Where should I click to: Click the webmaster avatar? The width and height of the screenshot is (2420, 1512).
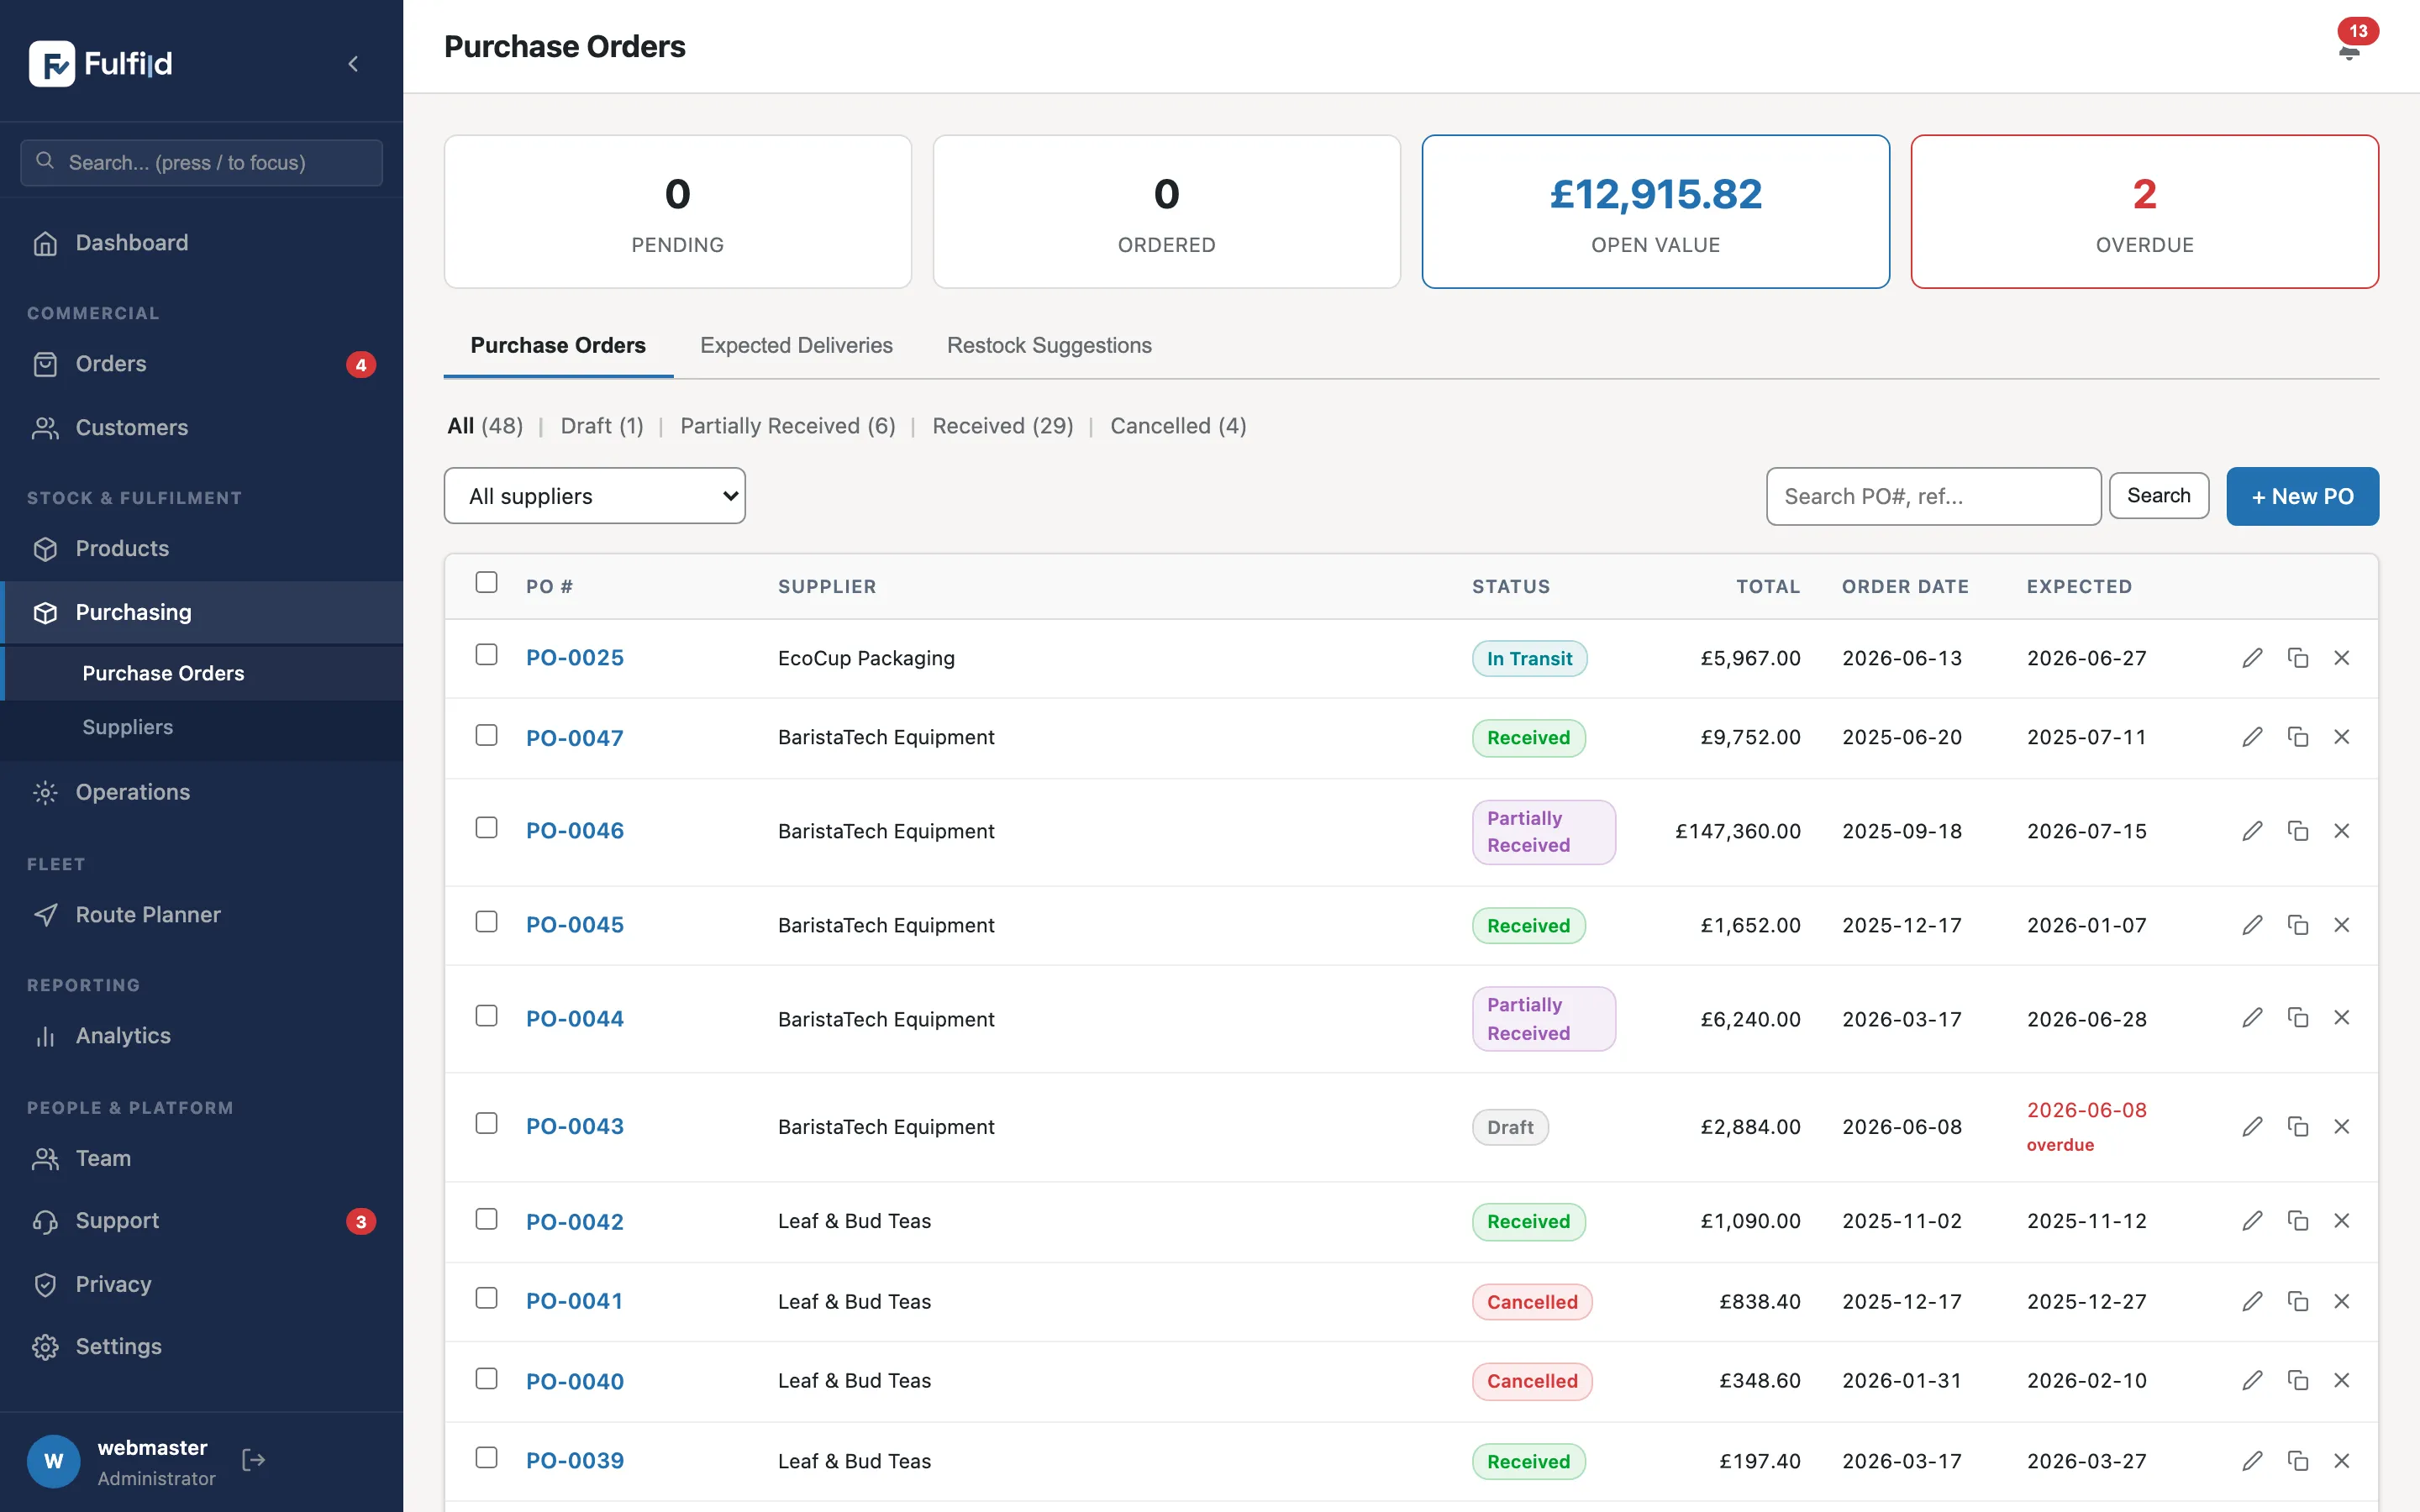click(54, 1461)
